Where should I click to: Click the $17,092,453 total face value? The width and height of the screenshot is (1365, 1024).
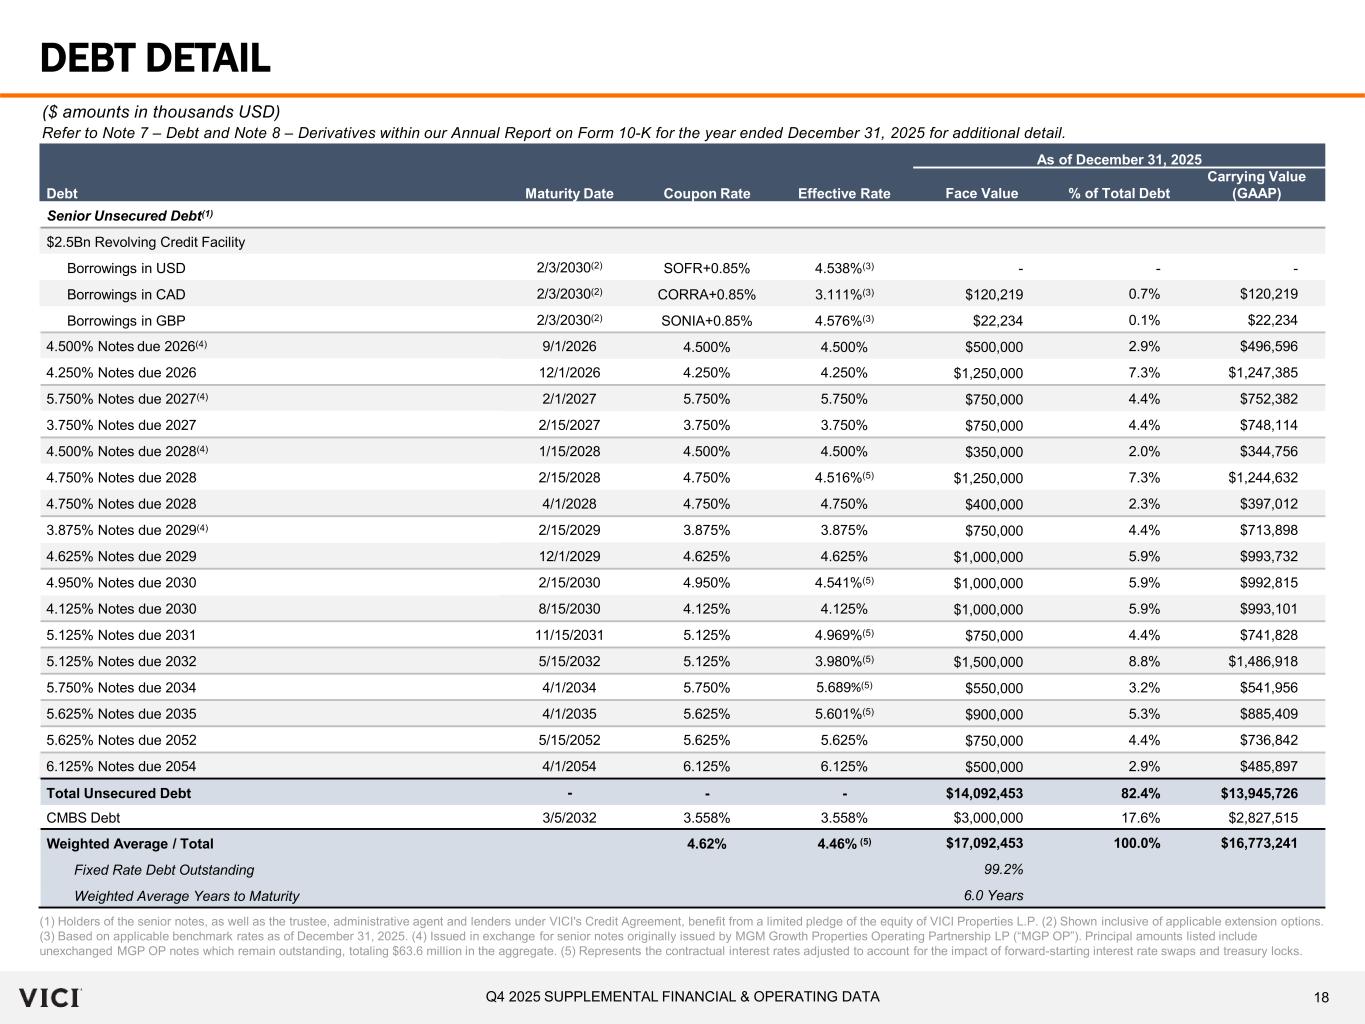point(984,844)
